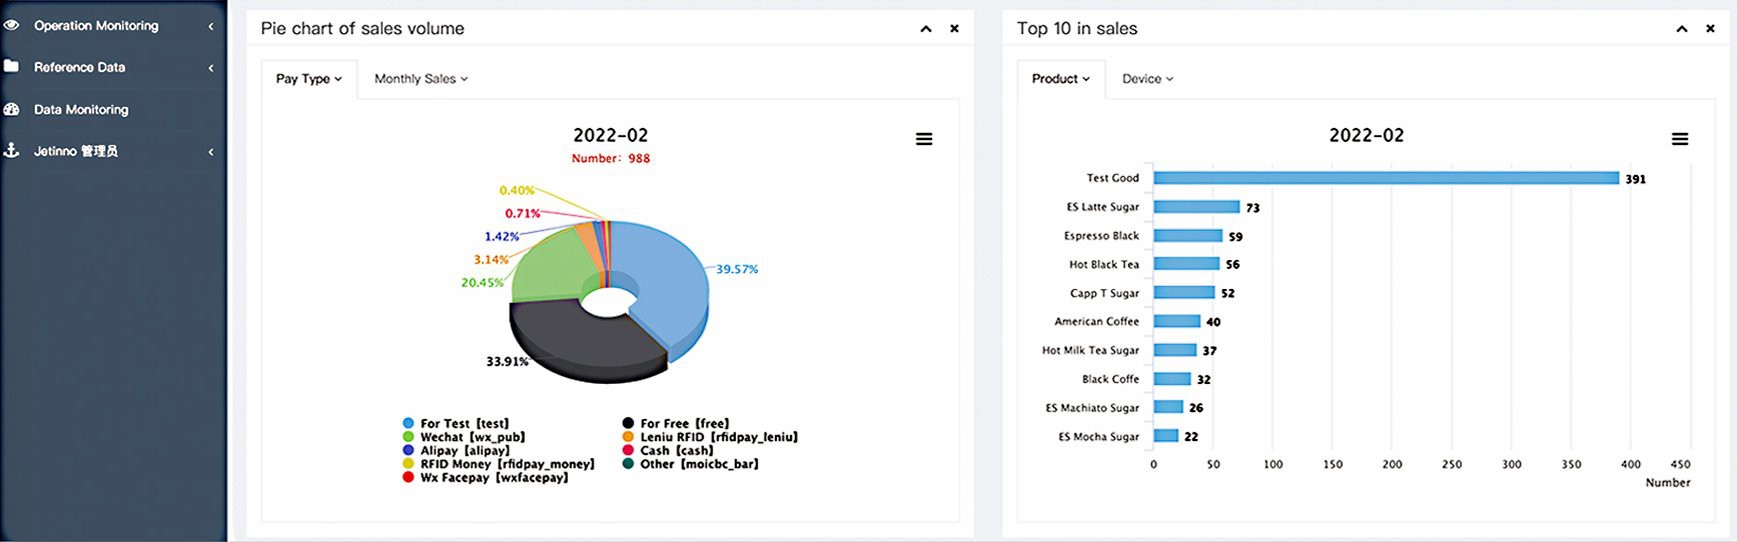The height and width of the screenshot is (542, 1737).
Task: Collapse the Pie chart of sales volume panel
Action: tap(926, 29)
